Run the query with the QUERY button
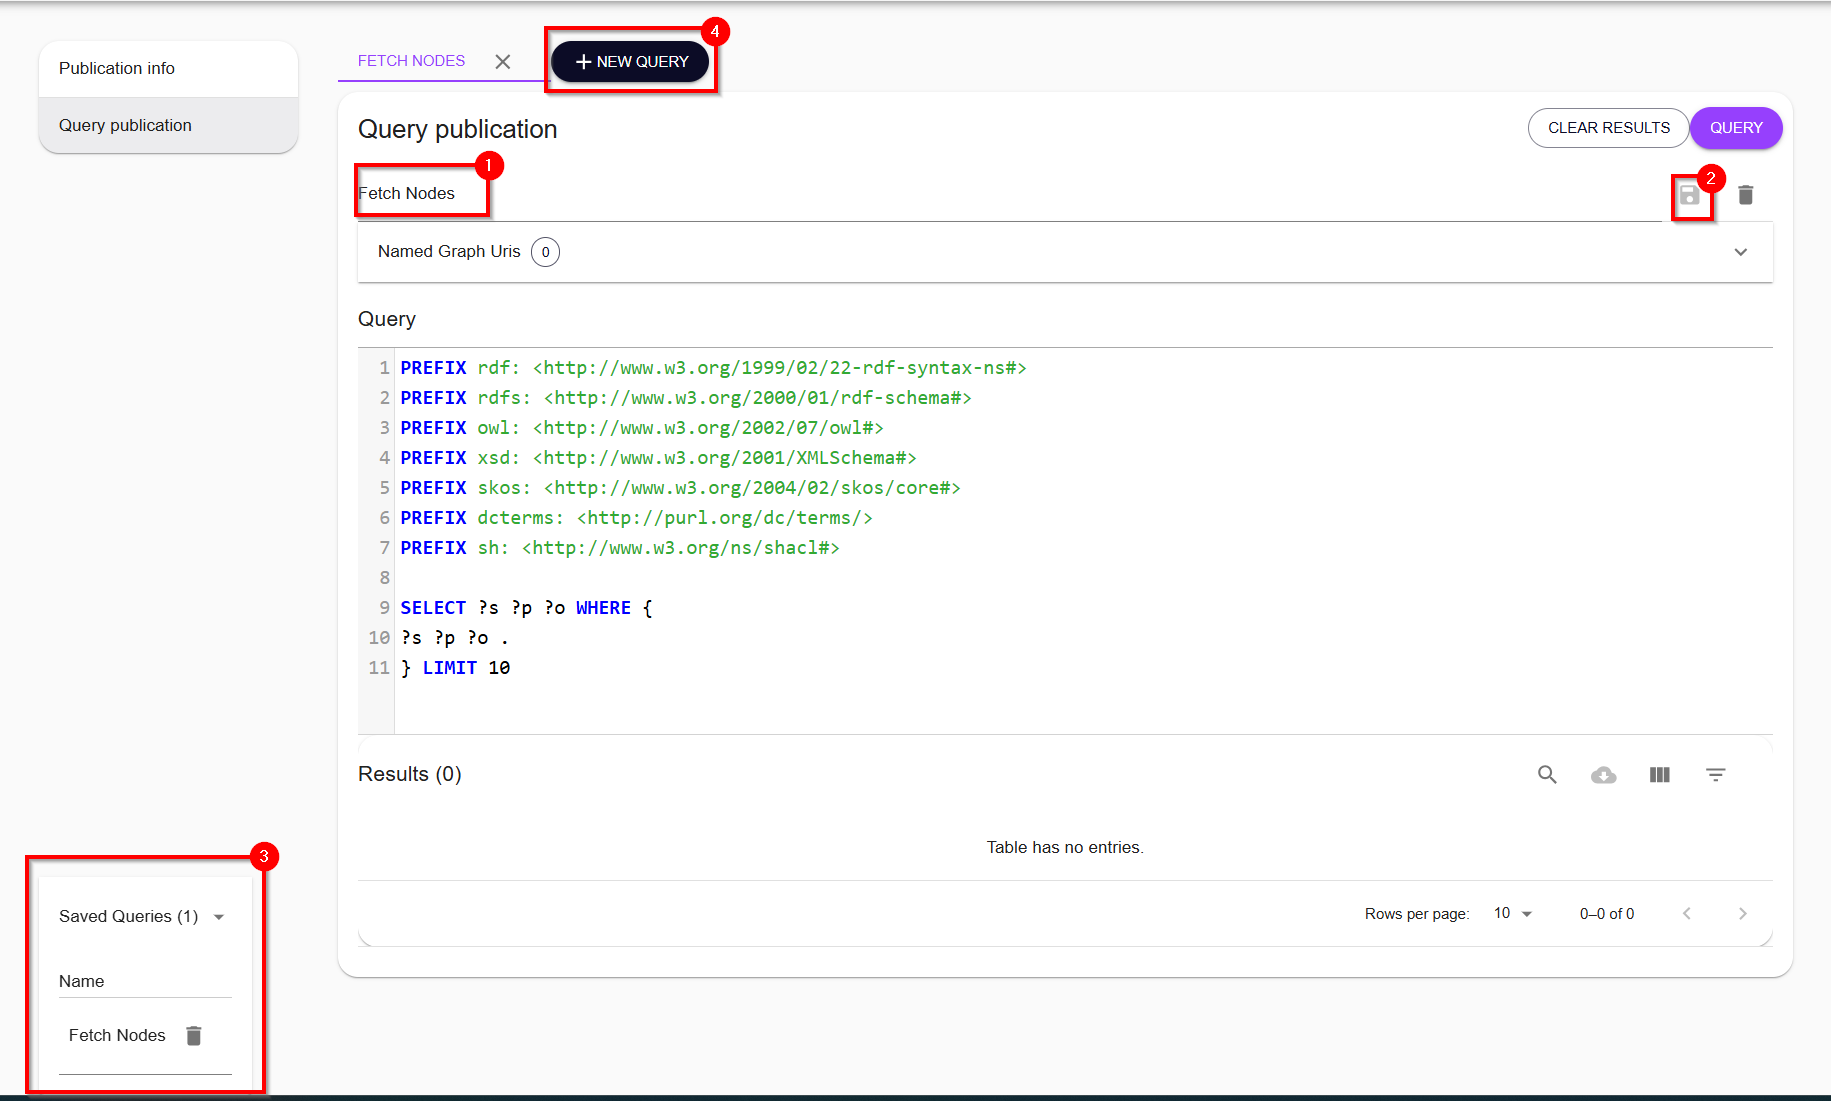Screen dimensions: 1831x1101 click(1736, 127)
